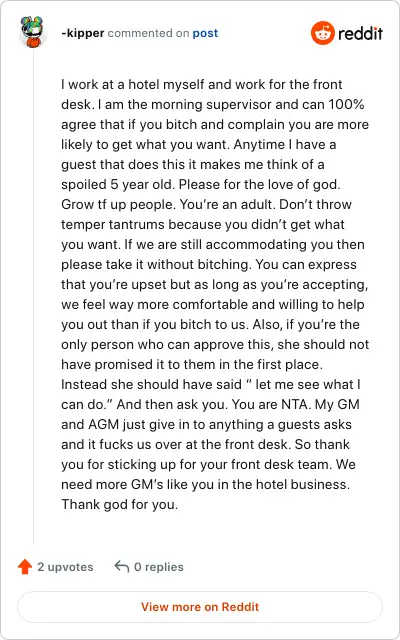Follow the blue "post" link
The height and width of the screenshot is (640, 400).
205,33
